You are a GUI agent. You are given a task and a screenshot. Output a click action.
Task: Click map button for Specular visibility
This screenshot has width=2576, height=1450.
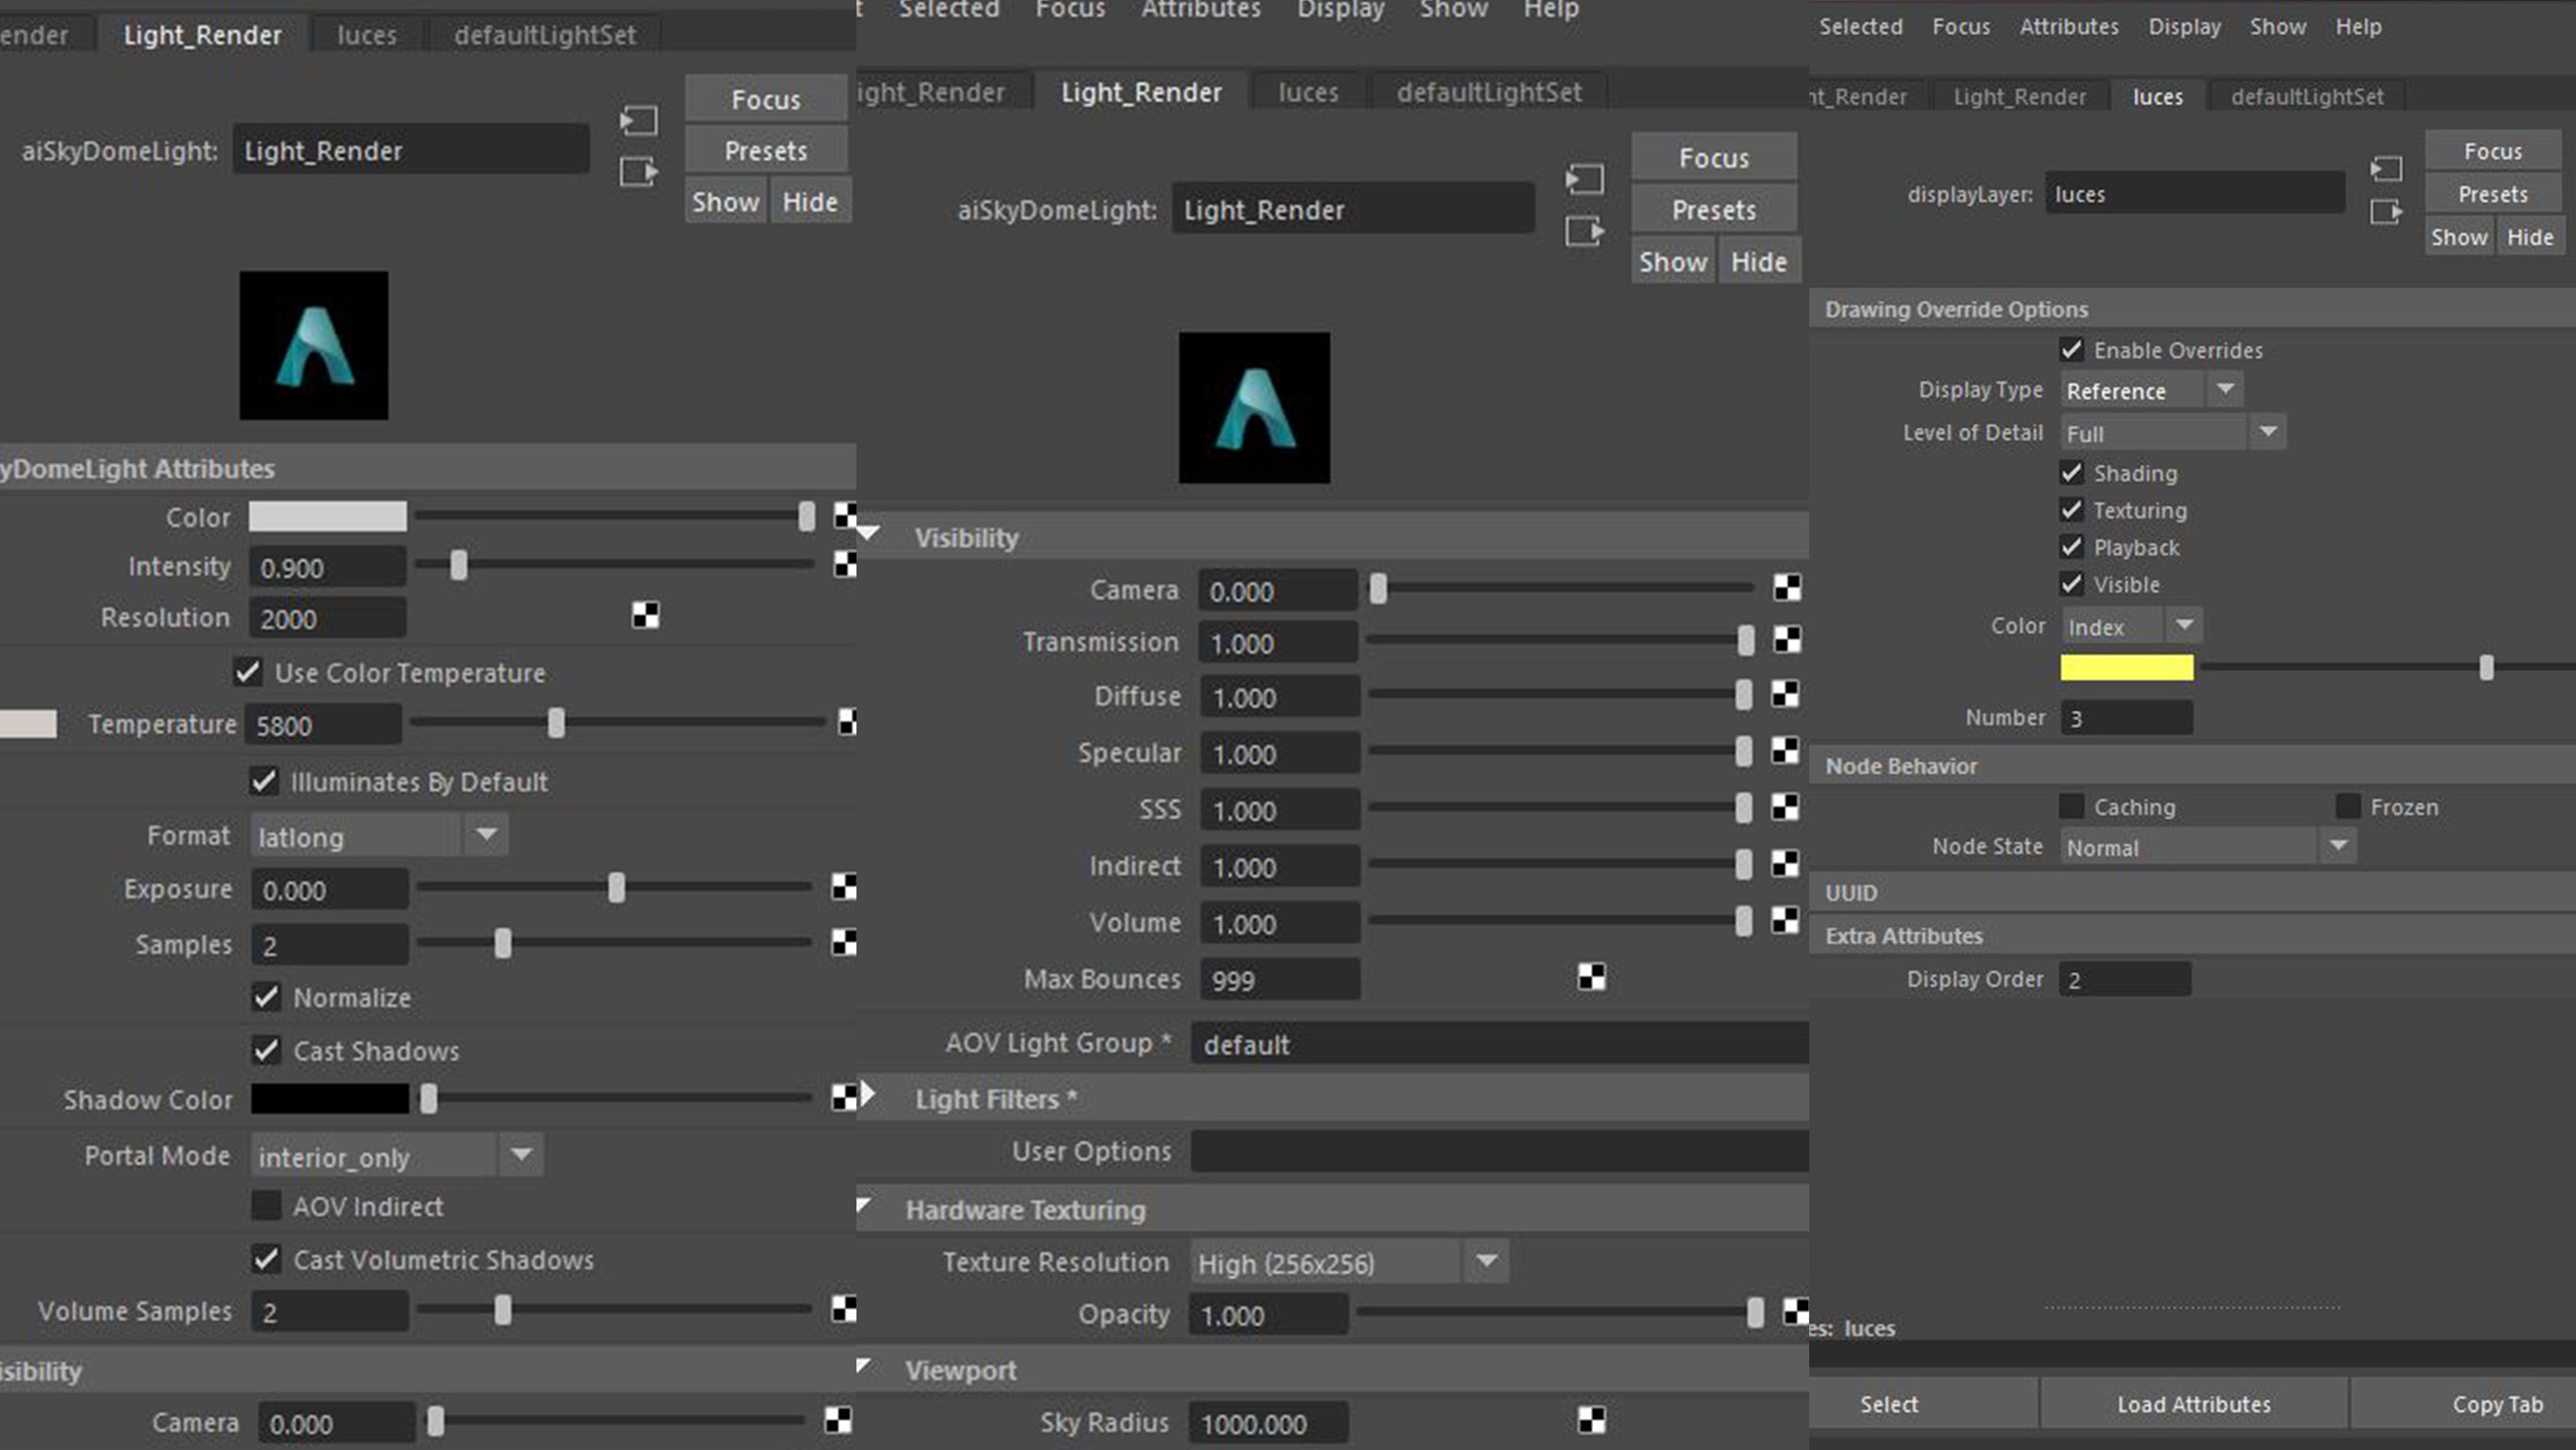point(1785,750)
